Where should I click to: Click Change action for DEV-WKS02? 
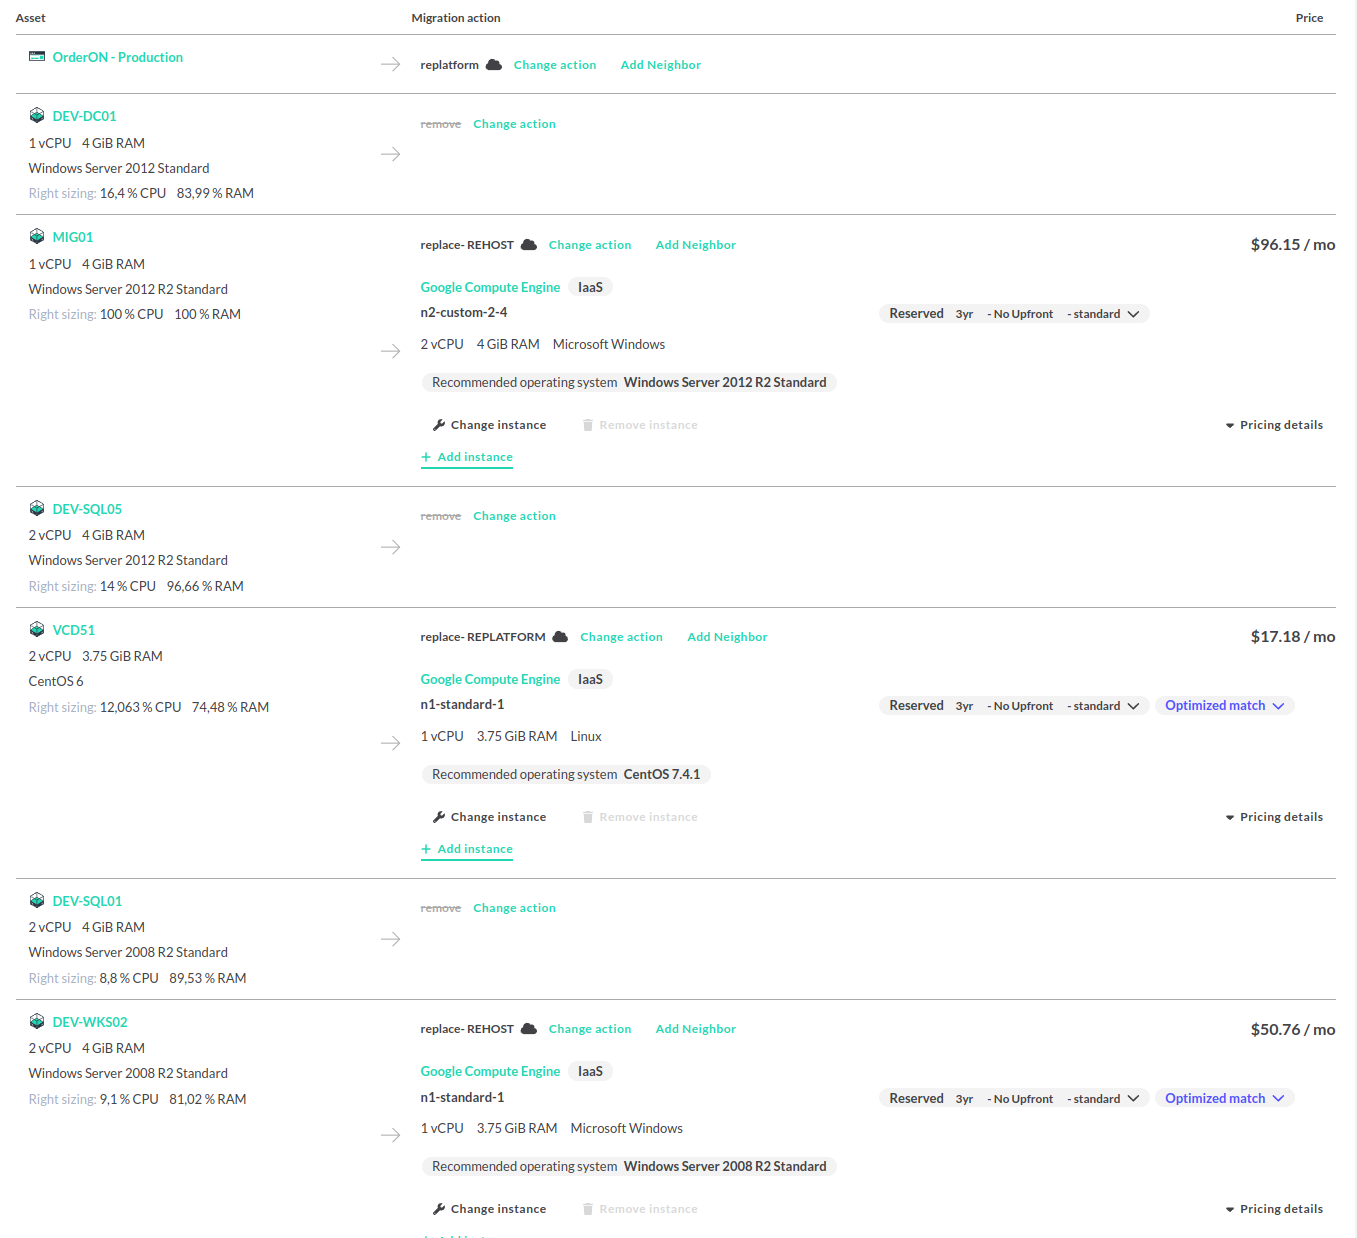point(590,1029)
